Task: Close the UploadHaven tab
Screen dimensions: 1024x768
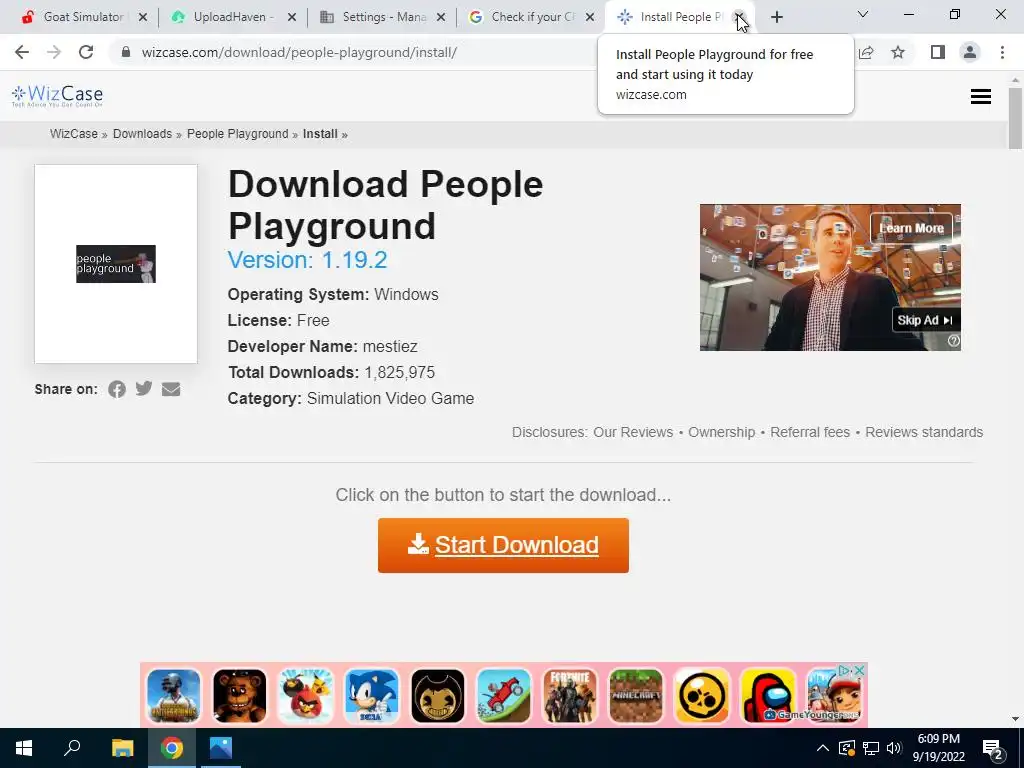Action: coord(292,17)
